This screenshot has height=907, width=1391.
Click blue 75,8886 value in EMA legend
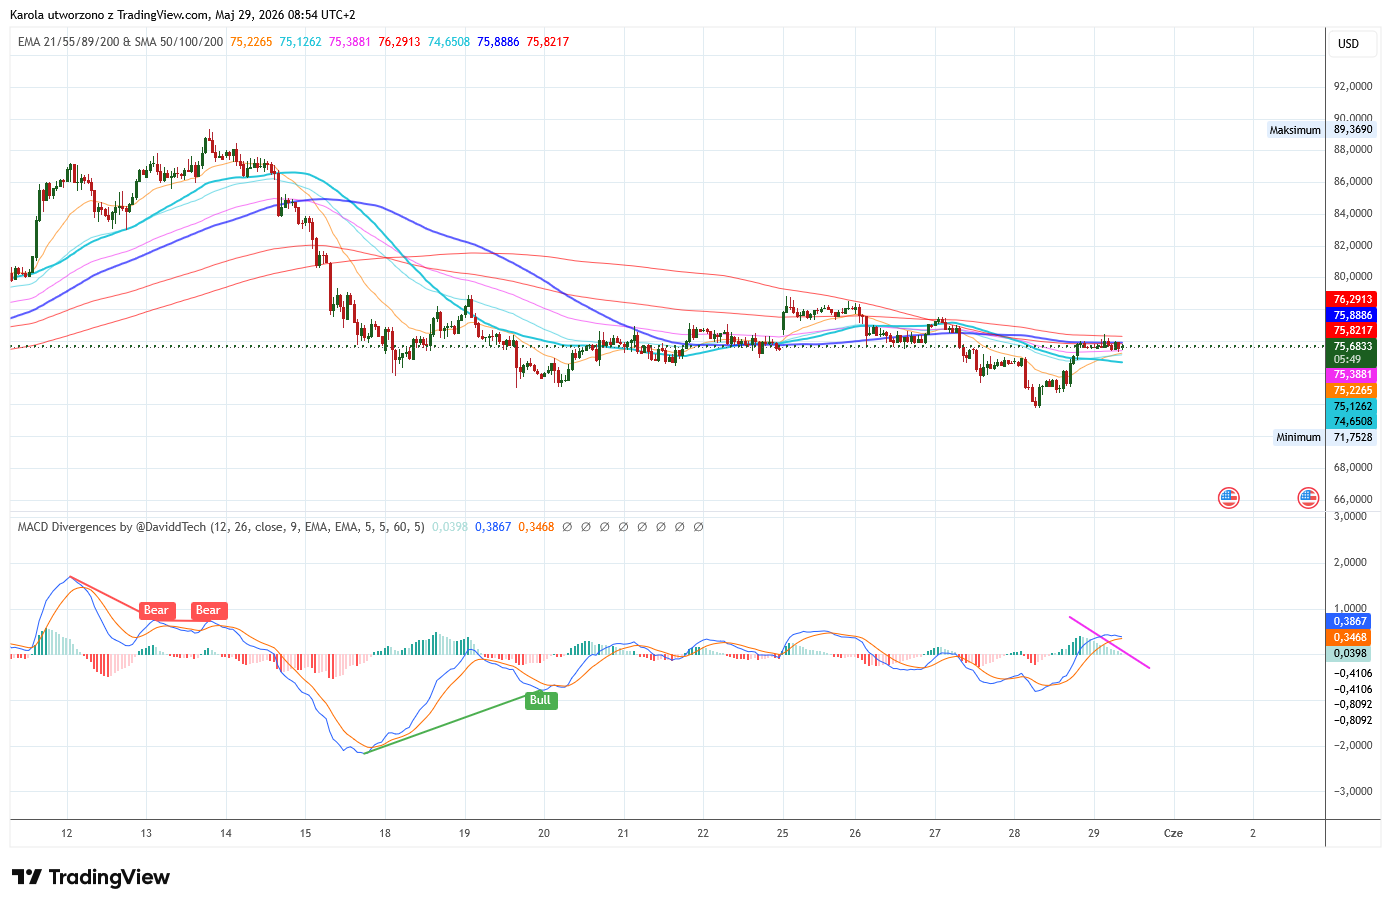click(x=498, y=42)
